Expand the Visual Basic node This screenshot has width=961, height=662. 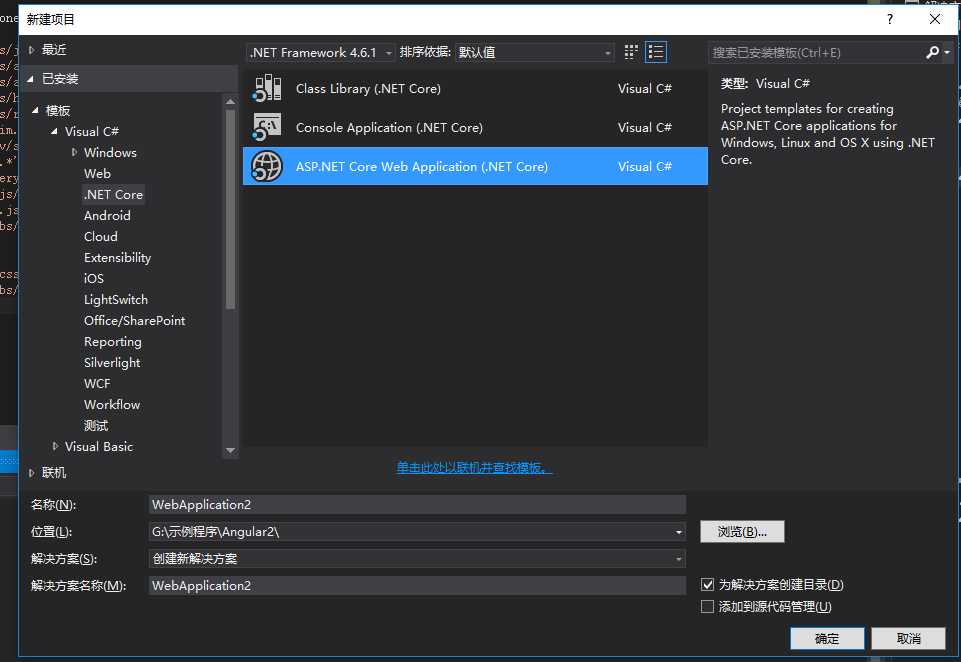click(55, 446)
